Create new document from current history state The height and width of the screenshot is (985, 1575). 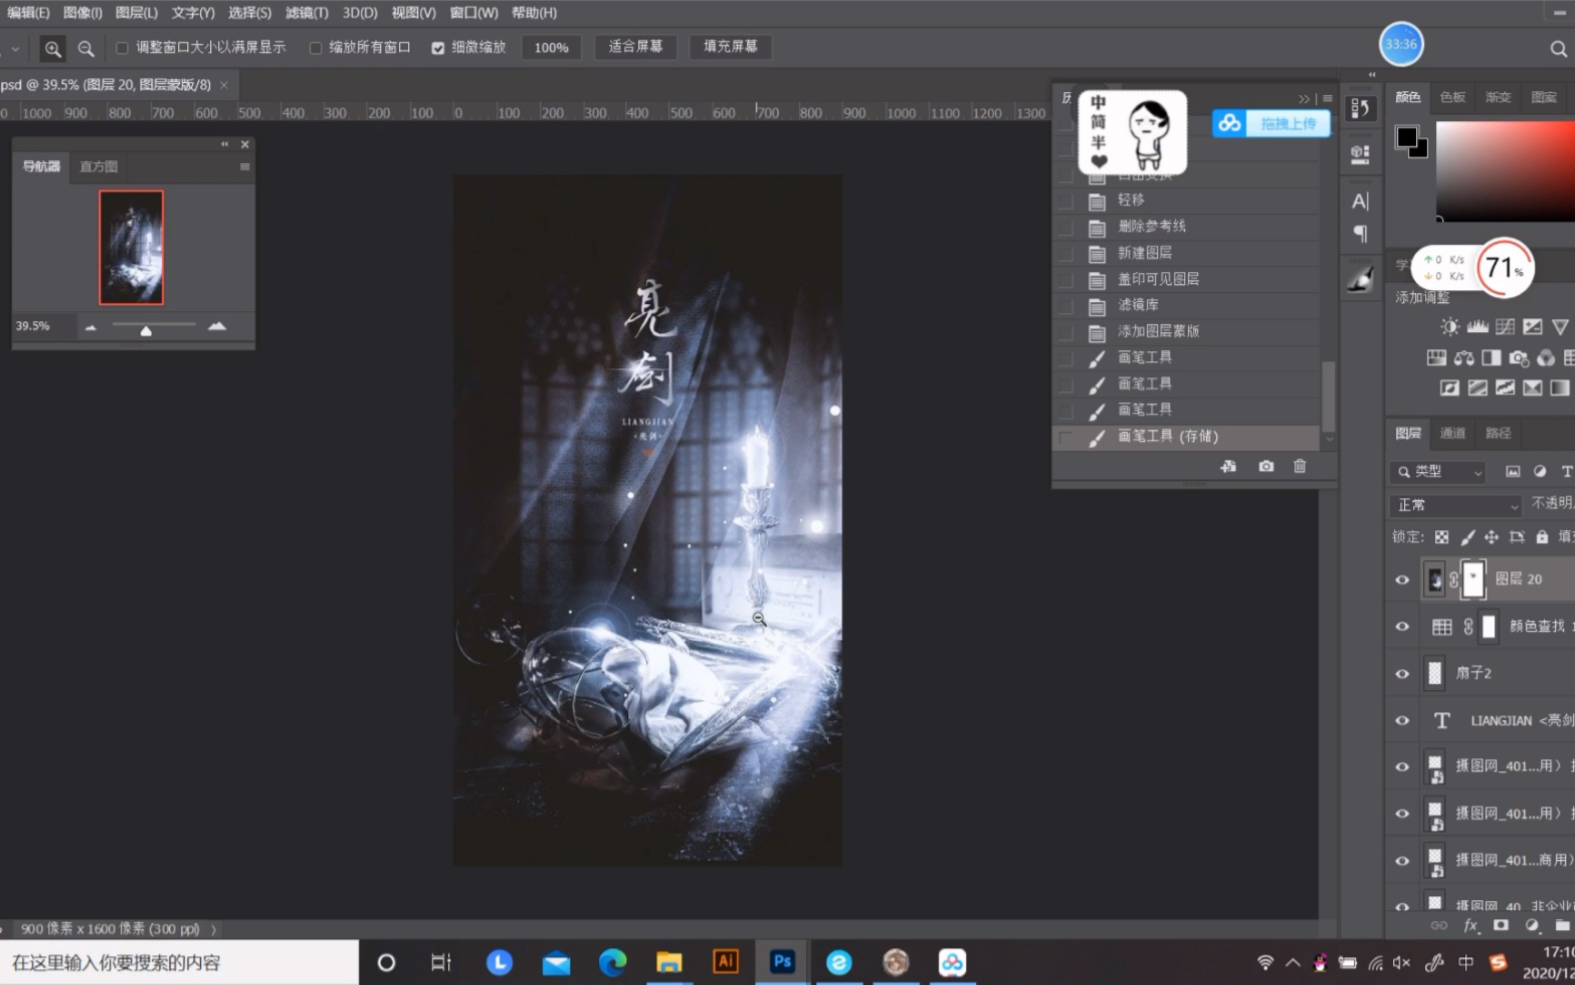click(1229, 466)
